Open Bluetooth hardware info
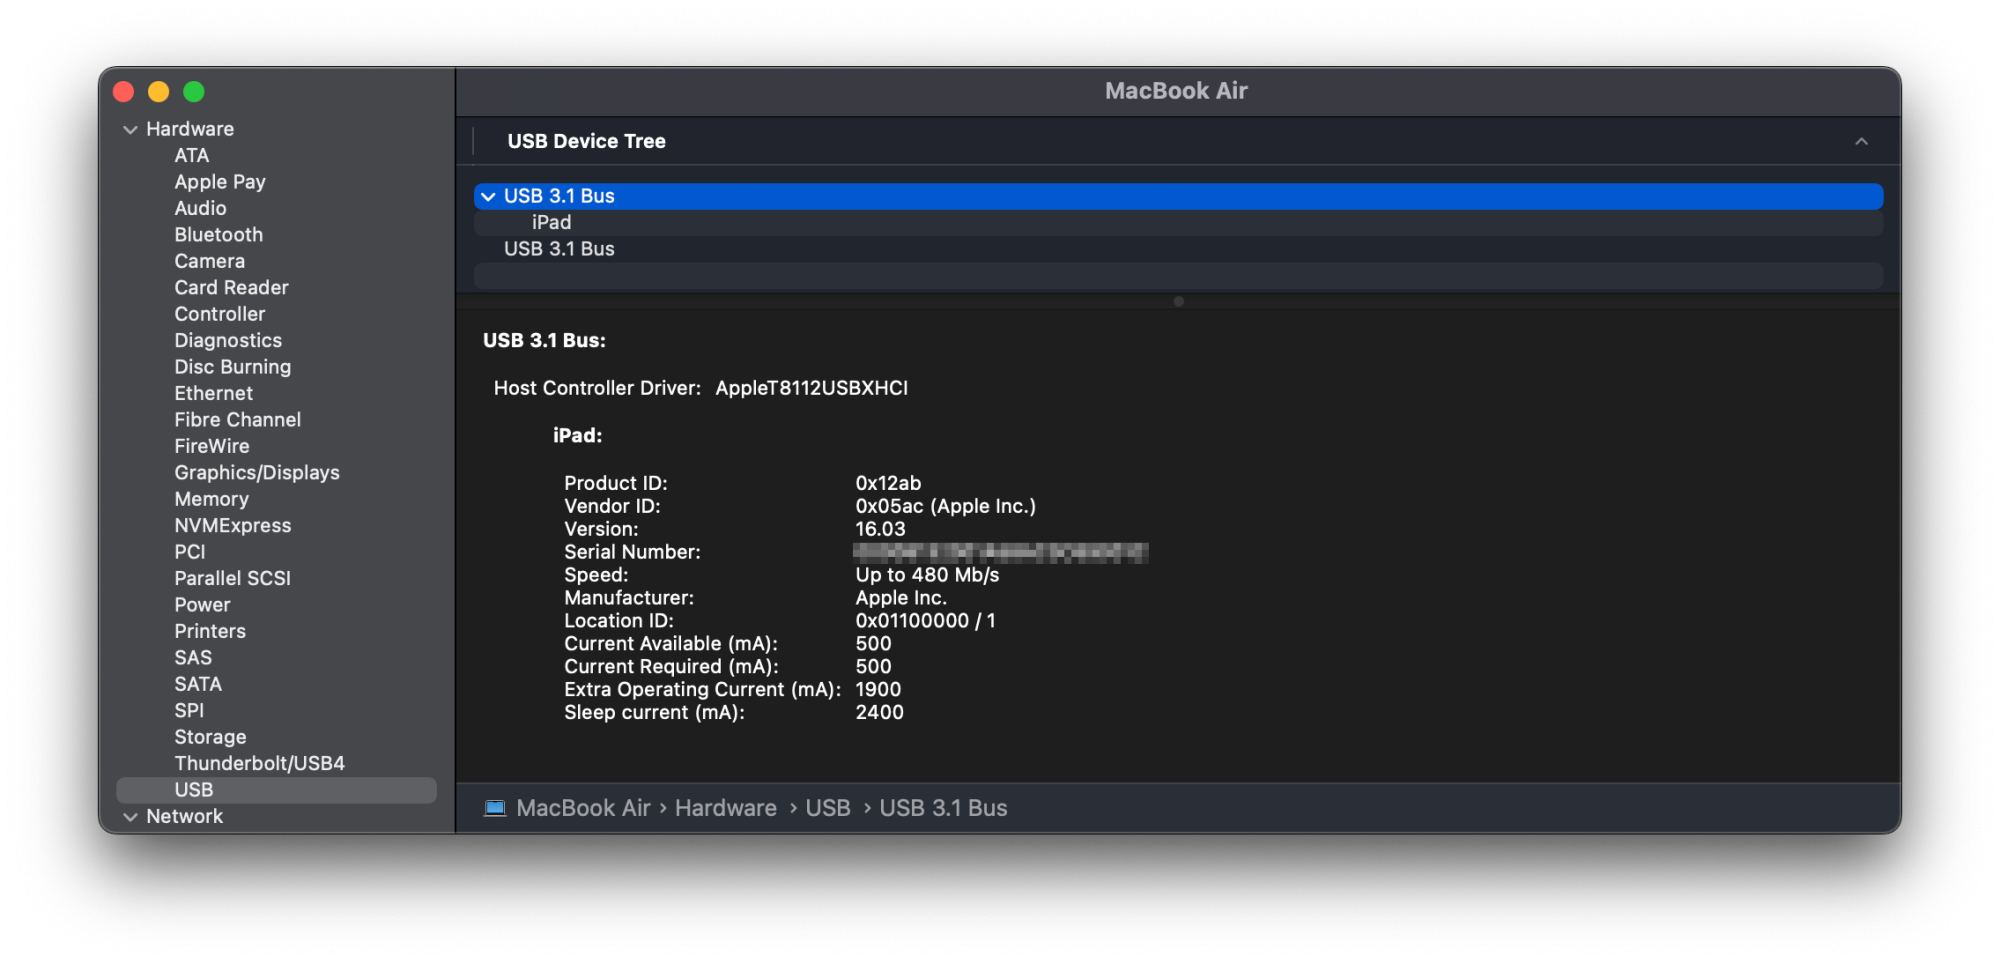 pos(219,235)
